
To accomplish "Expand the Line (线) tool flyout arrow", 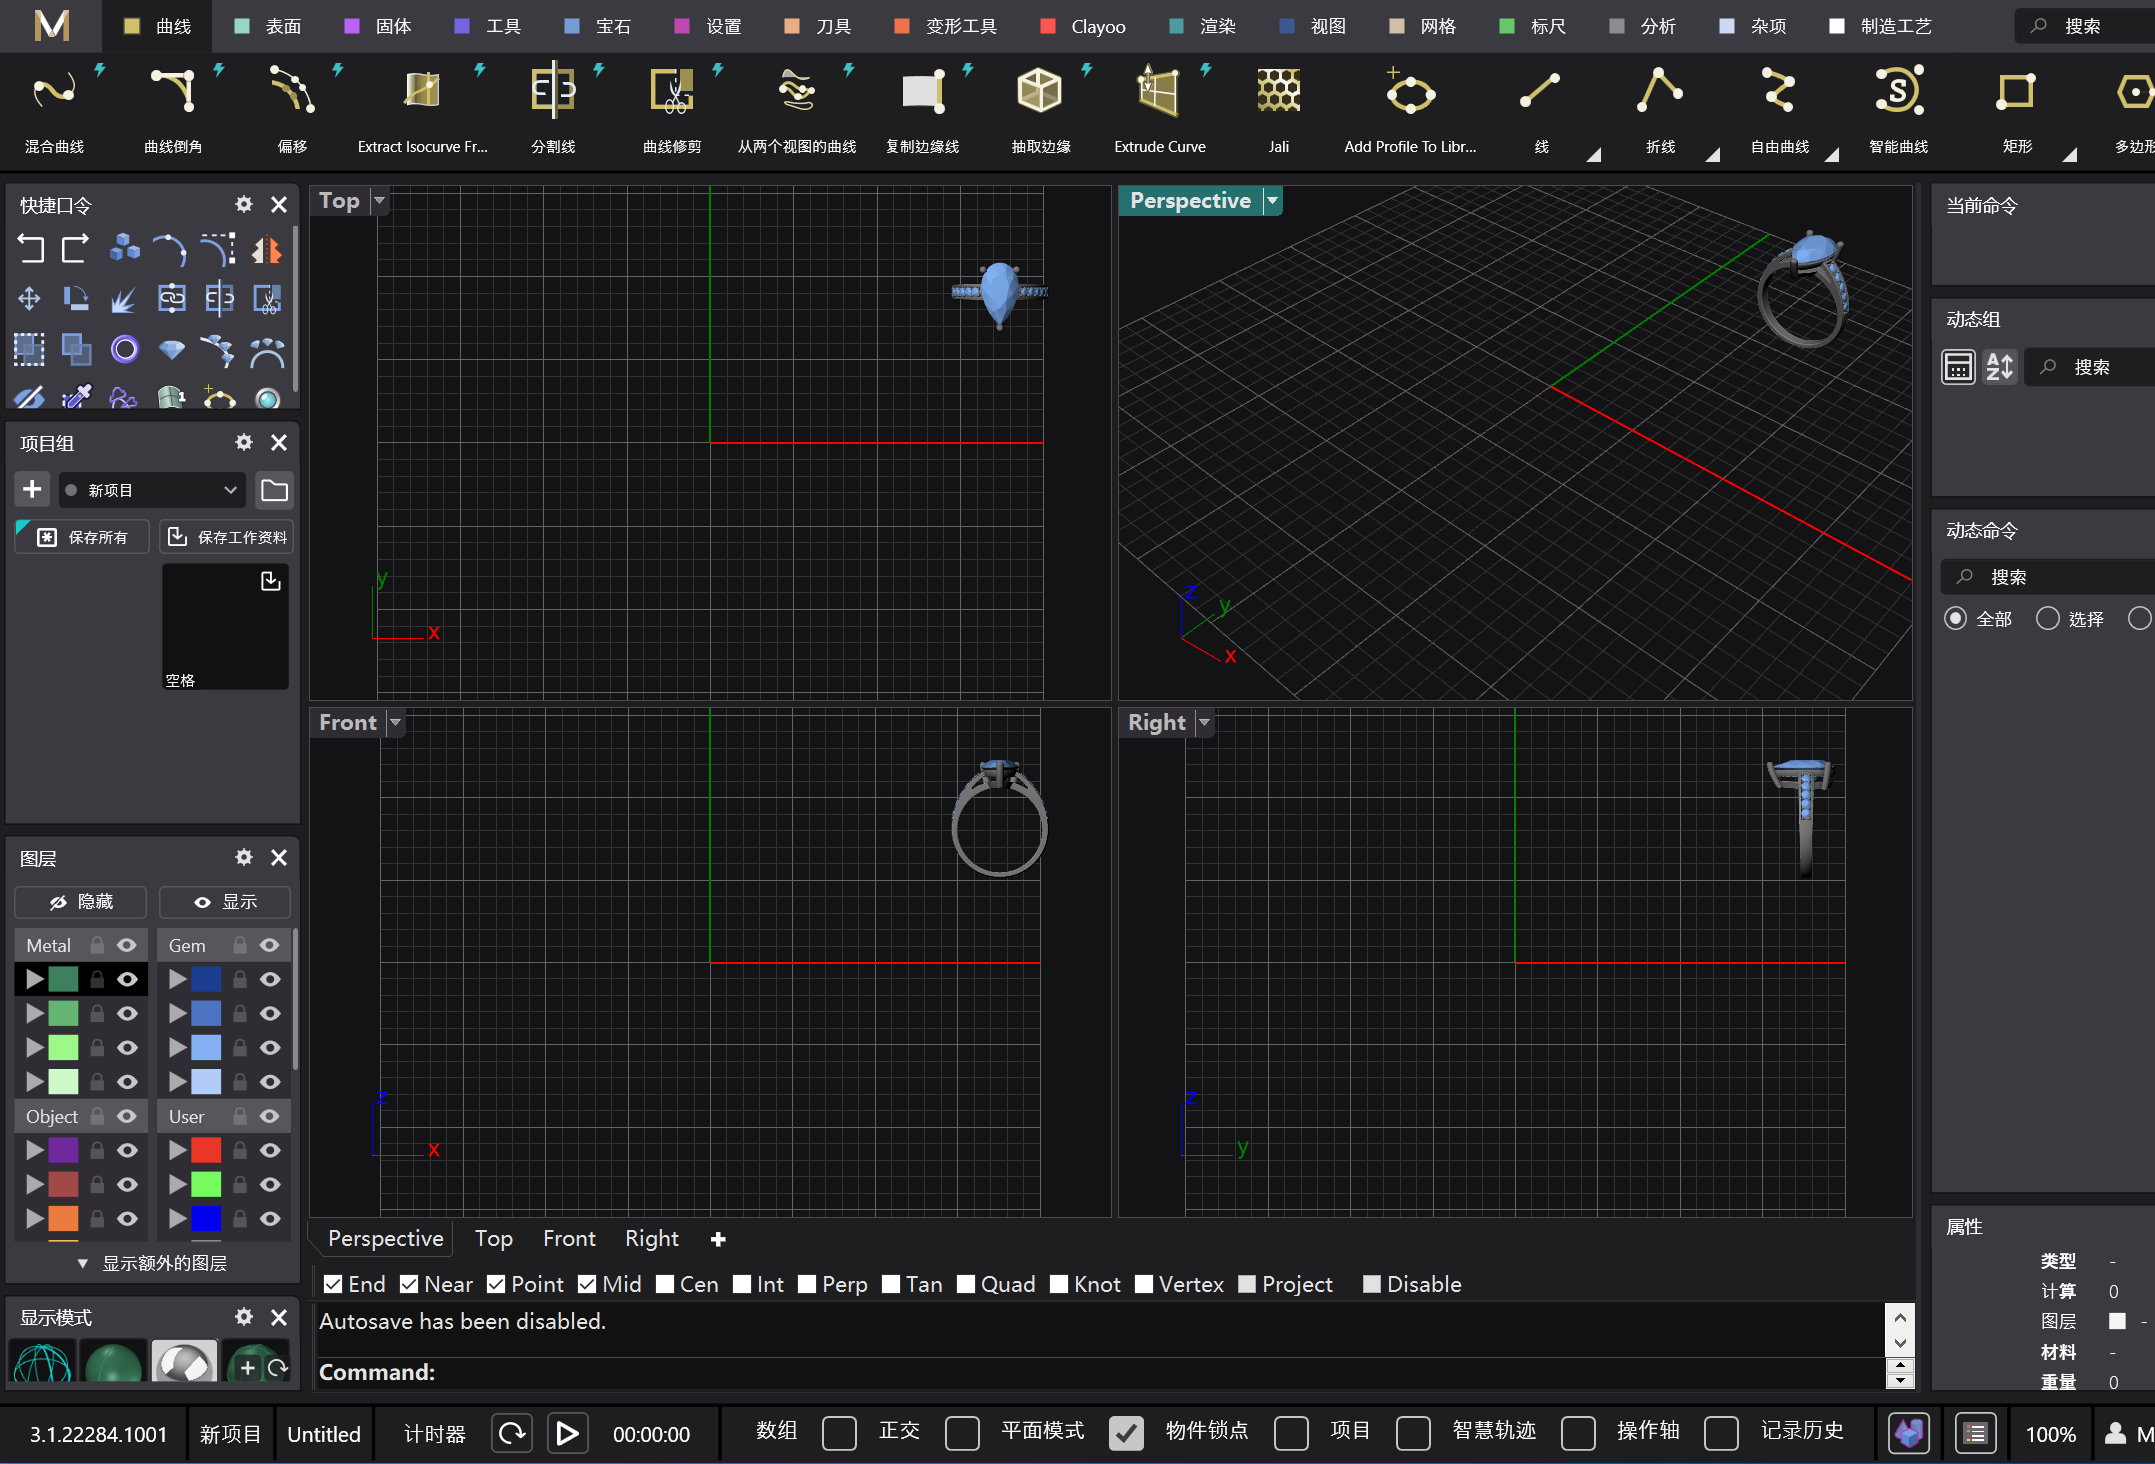I will coord(1594,154).
